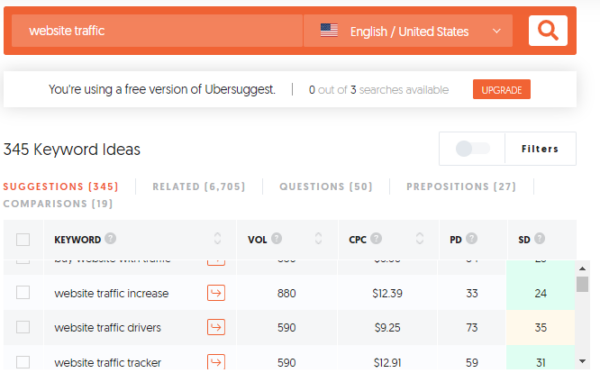This screenshot has width=600, height=382.
Task: Open arrow icon for website traffic increase
Action: pyautogui.click(x=216, y=293)
